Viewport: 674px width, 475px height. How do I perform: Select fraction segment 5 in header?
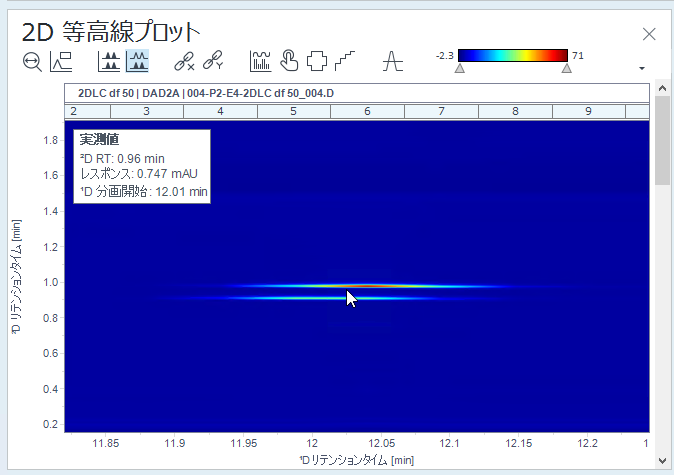pyautogui.click(x=294, y=111)
